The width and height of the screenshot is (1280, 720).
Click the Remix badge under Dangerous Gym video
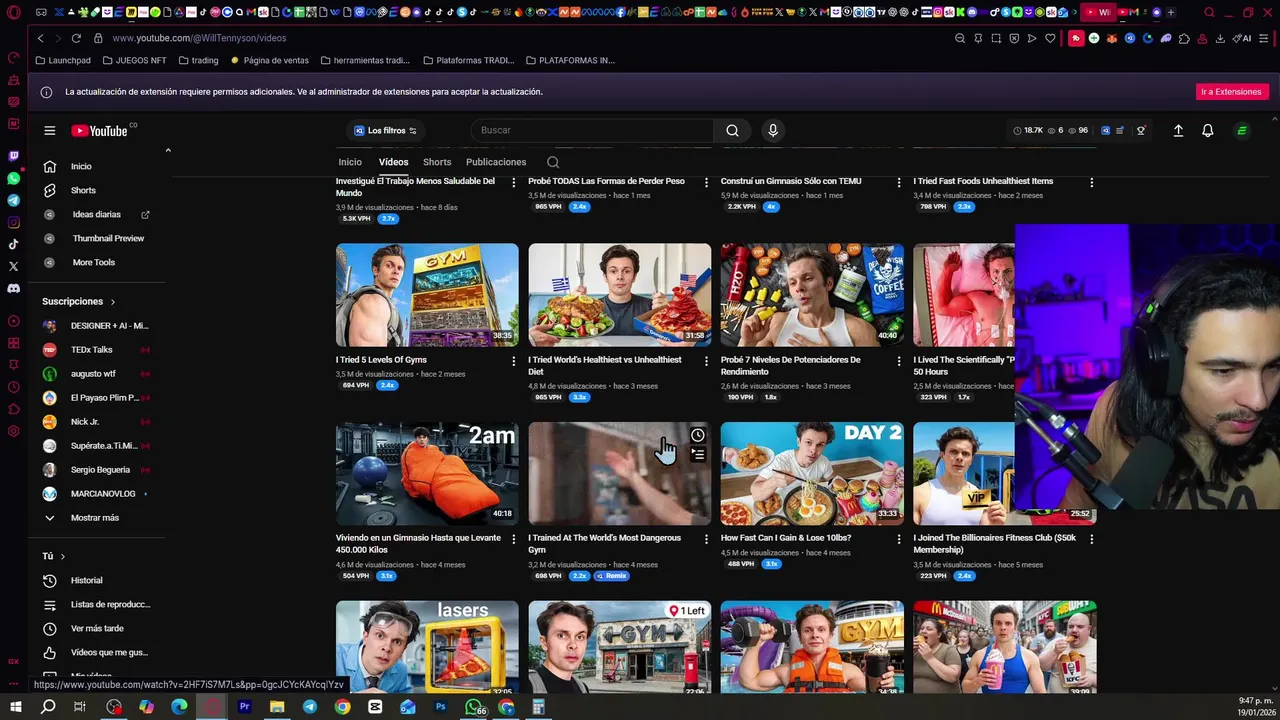[x=612, y=576]
